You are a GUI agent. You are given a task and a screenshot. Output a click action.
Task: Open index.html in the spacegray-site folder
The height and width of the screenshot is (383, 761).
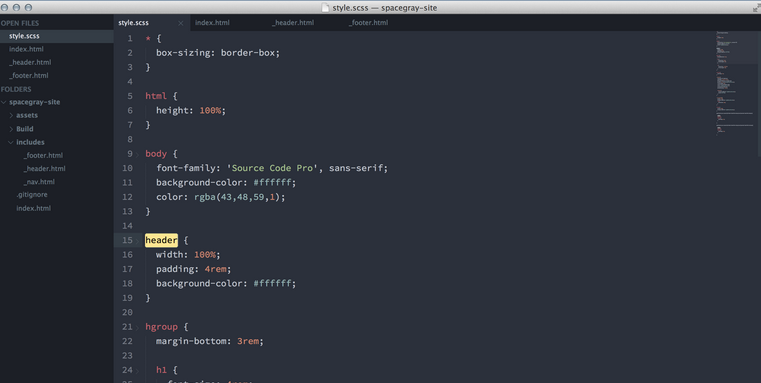click(x=33, y=208)
